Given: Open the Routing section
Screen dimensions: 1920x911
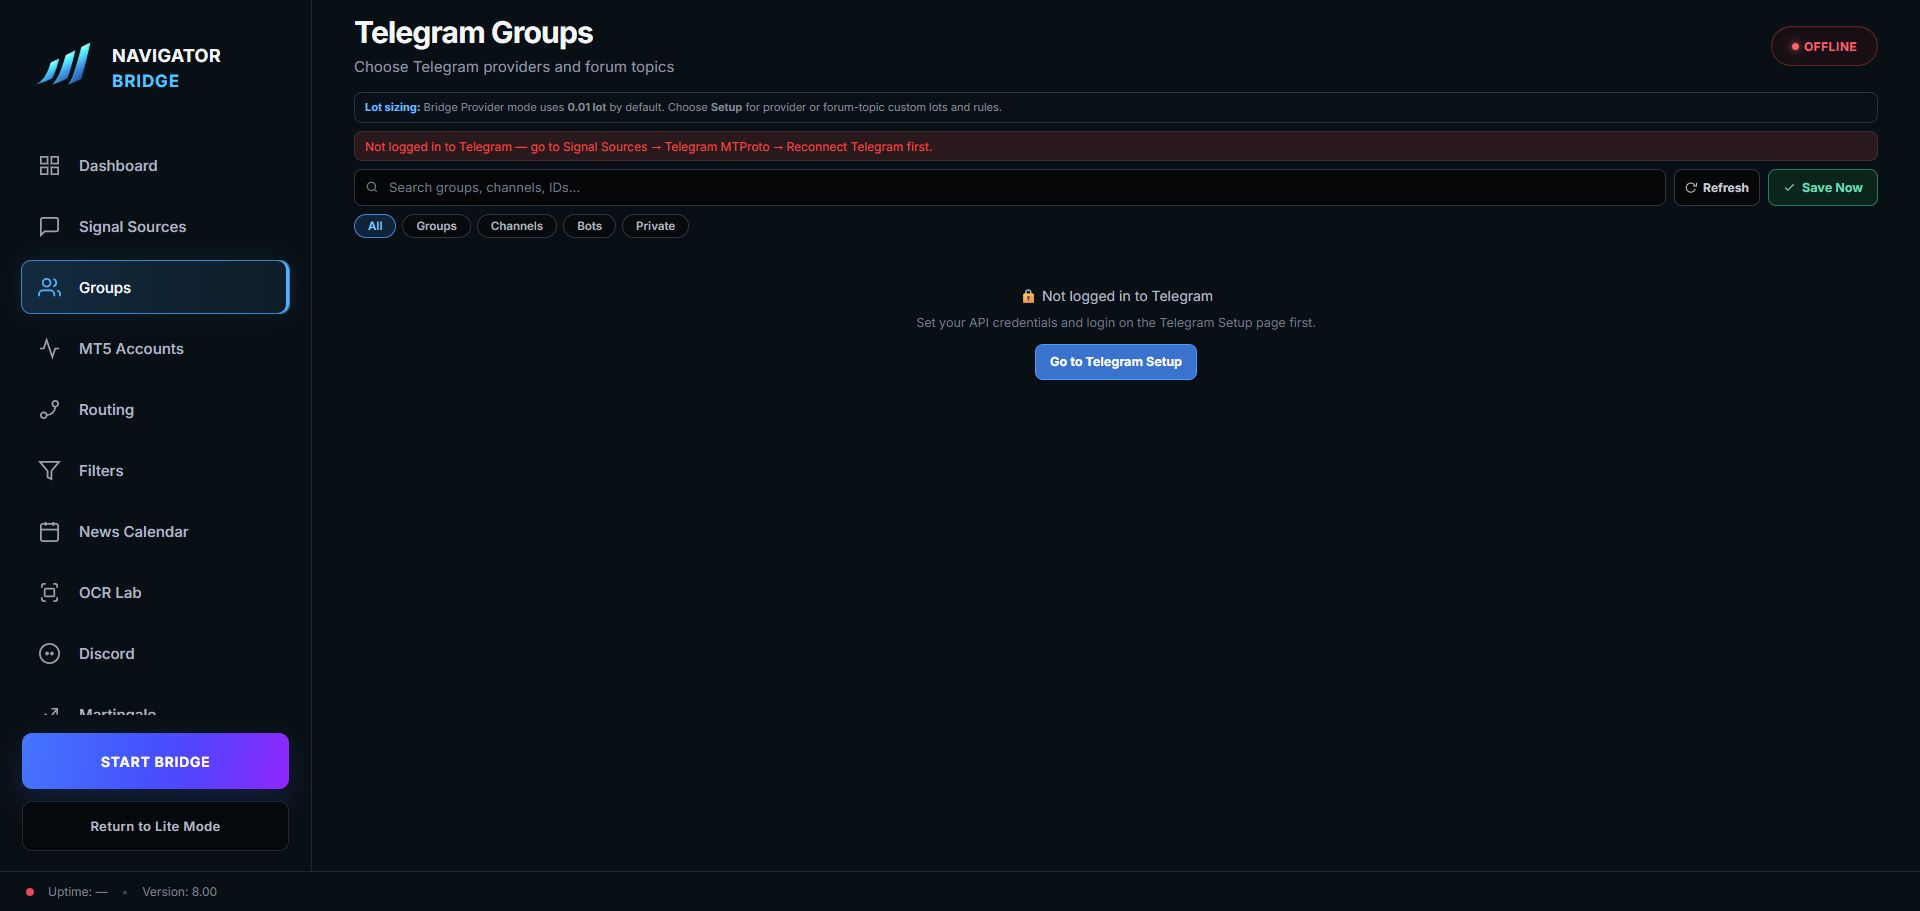Looking at the screenshot, I should (155, 410).
